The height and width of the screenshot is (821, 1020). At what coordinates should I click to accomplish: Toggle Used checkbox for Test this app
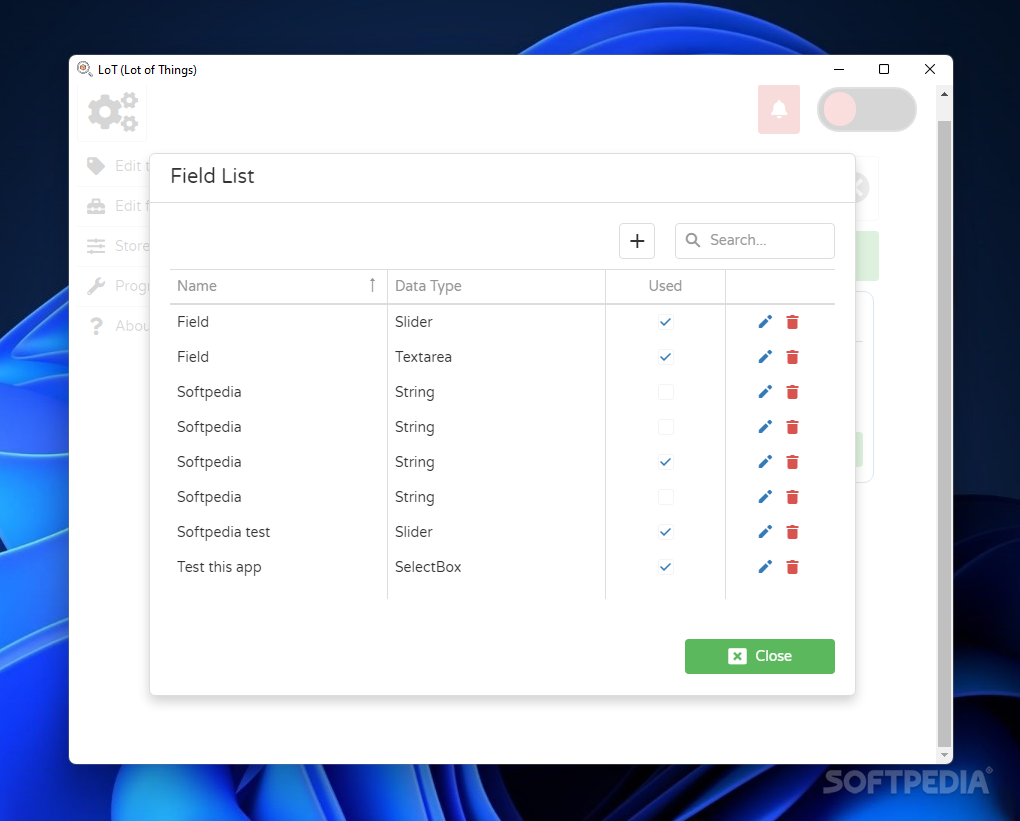(x=665, y=567)
